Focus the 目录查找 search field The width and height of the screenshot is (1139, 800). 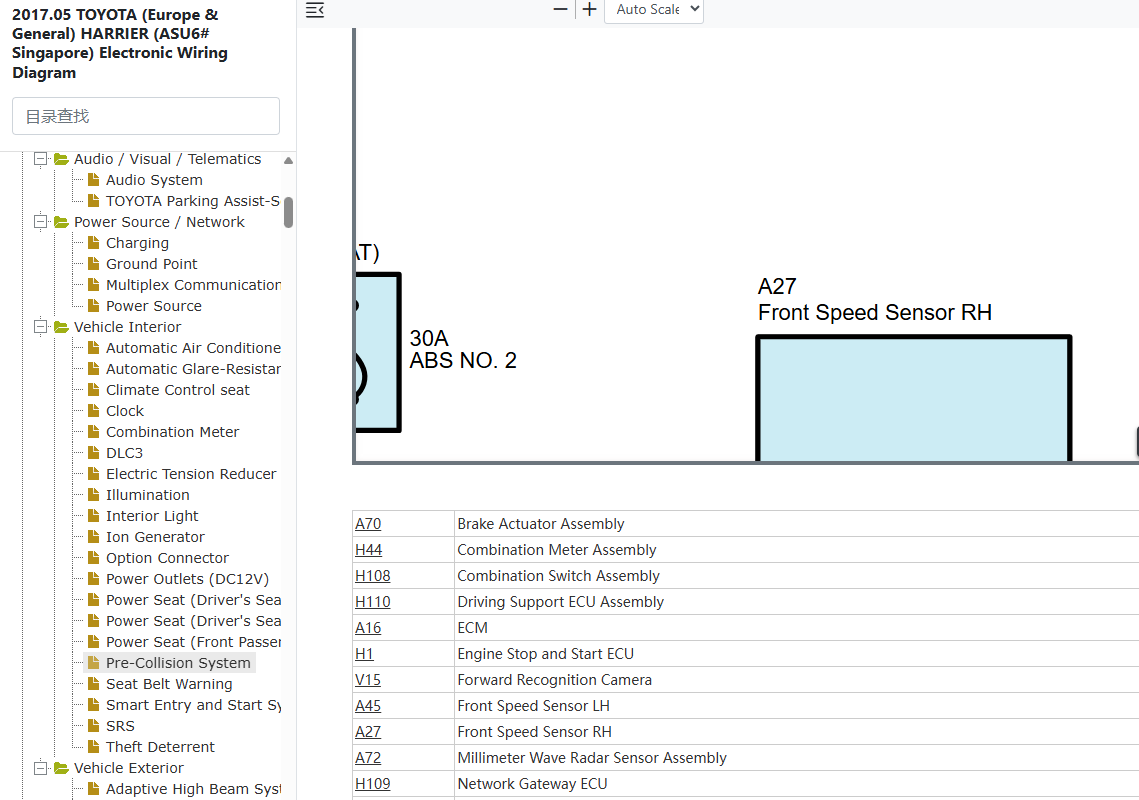[x=146, y=116]
